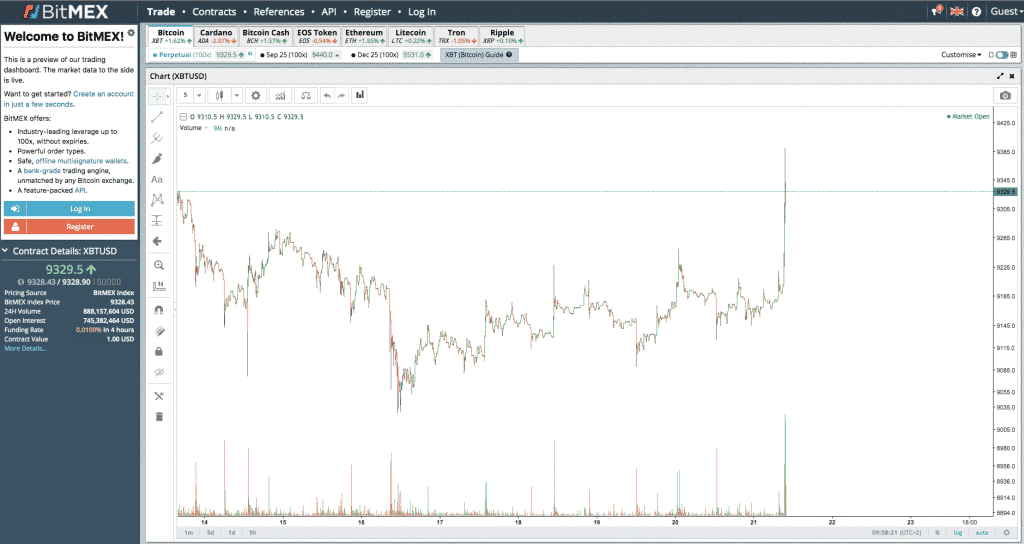
Task: Open the object tree tools icon
Action: [159, 396]
